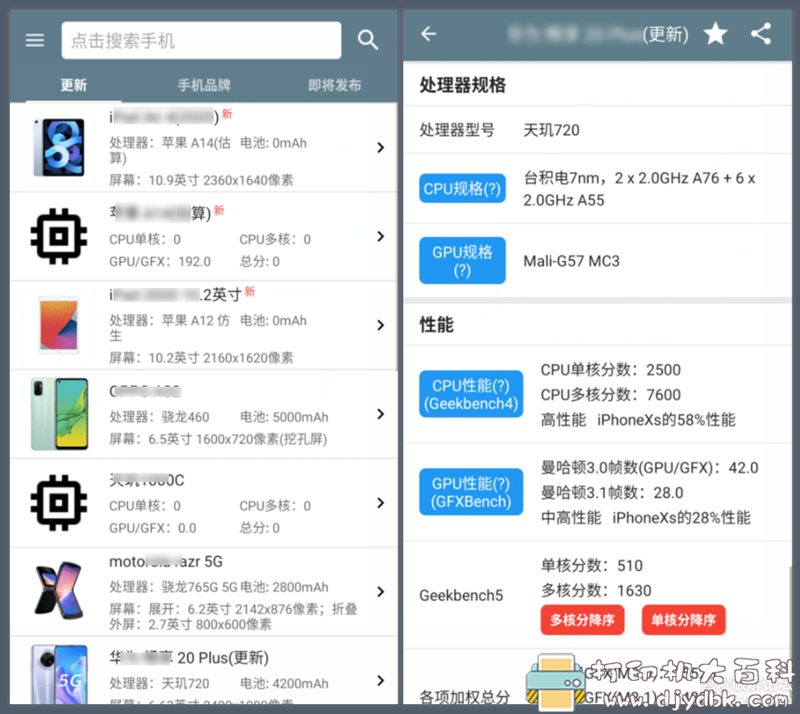Screen dimensions: 800x714
Task: Select the 天玑720 processor model text
Action: 552,130
